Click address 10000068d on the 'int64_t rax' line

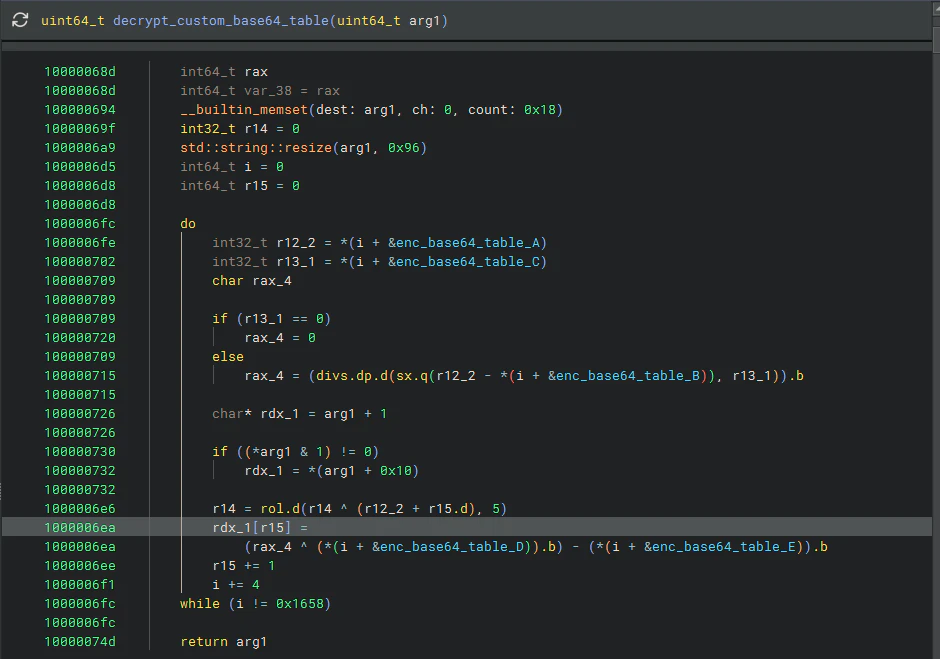tap(80, 71)
